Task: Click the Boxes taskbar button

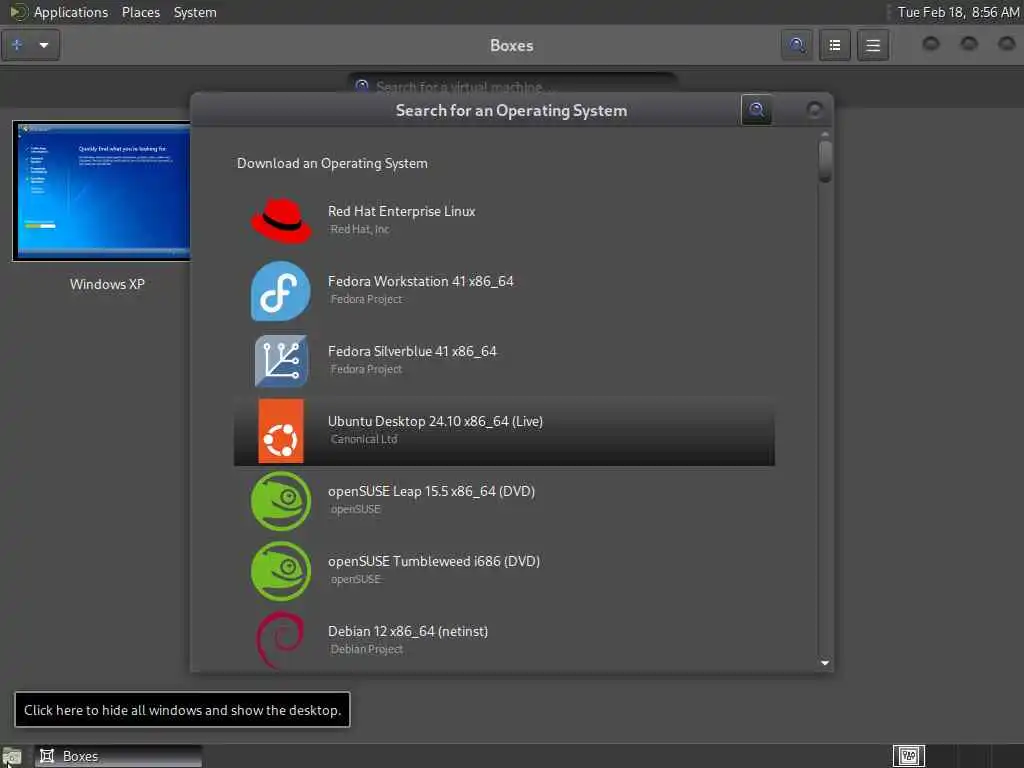Action: [118, 756]
